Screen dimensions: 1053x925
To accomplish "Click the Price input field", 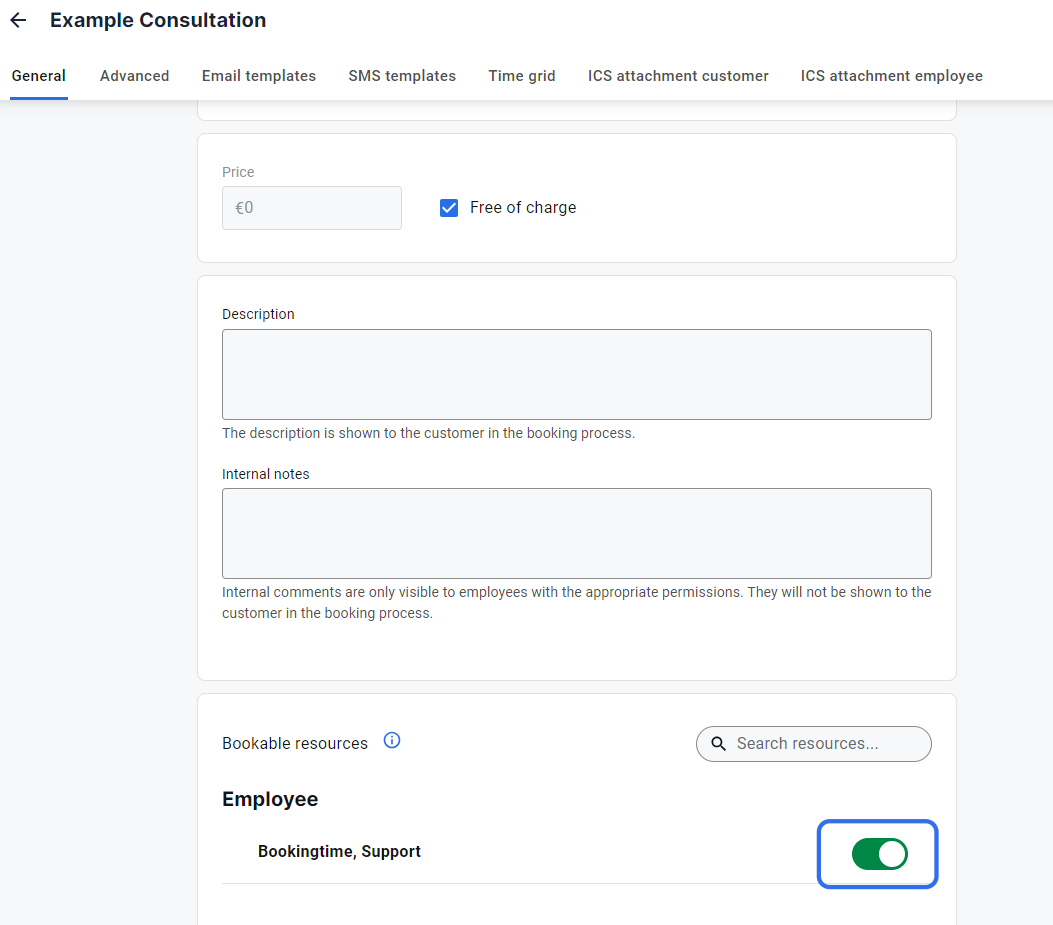I will 312,208.
